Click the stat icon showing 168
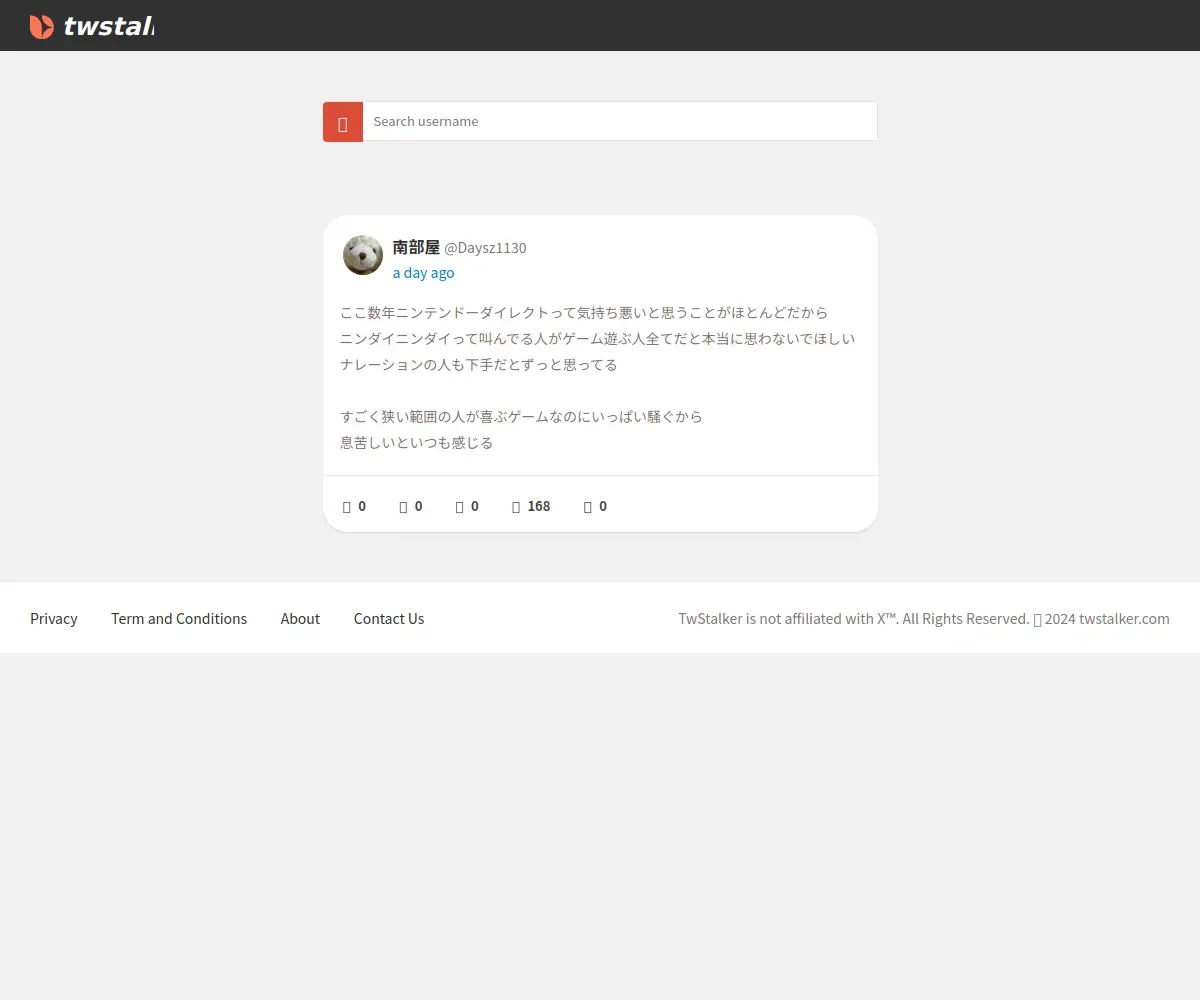The width and height of the screenshot is (1200, 1000). [516, 507]
